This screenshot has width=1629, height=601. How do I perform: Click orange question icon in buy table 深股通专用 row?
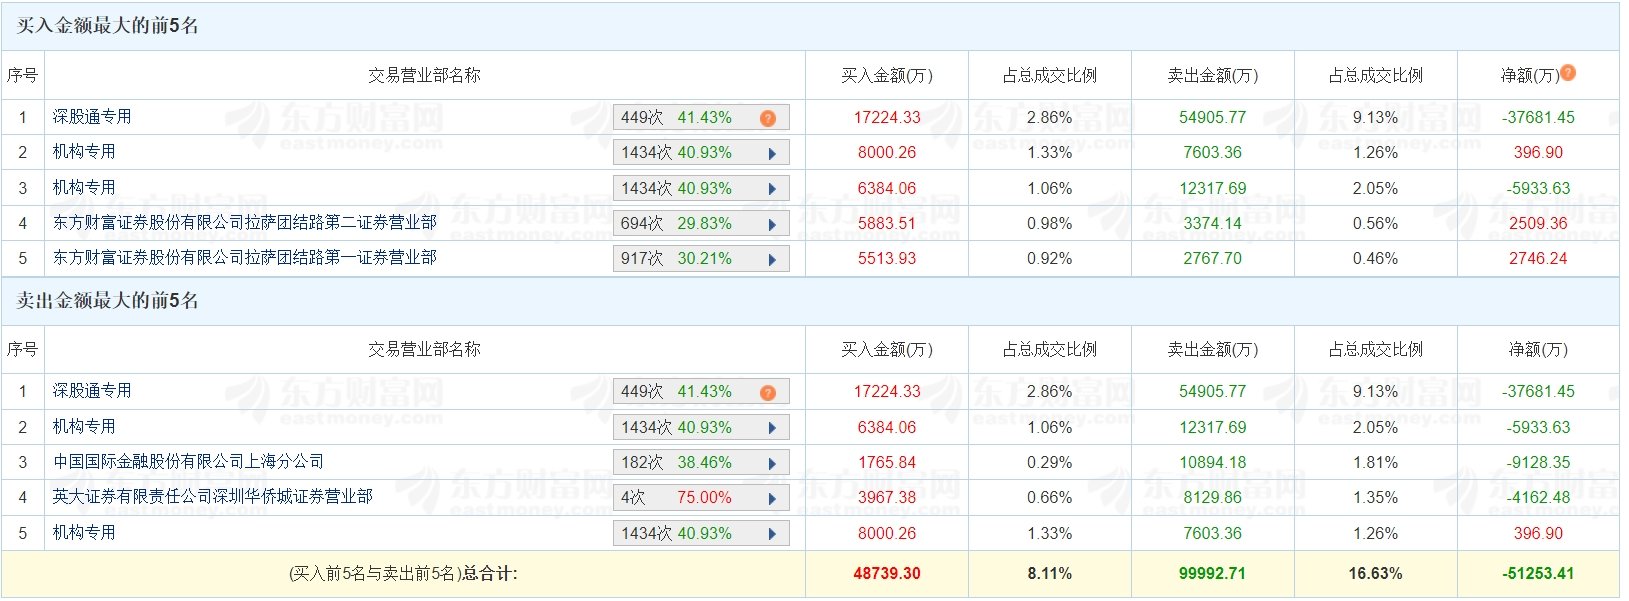pos(768,118)
